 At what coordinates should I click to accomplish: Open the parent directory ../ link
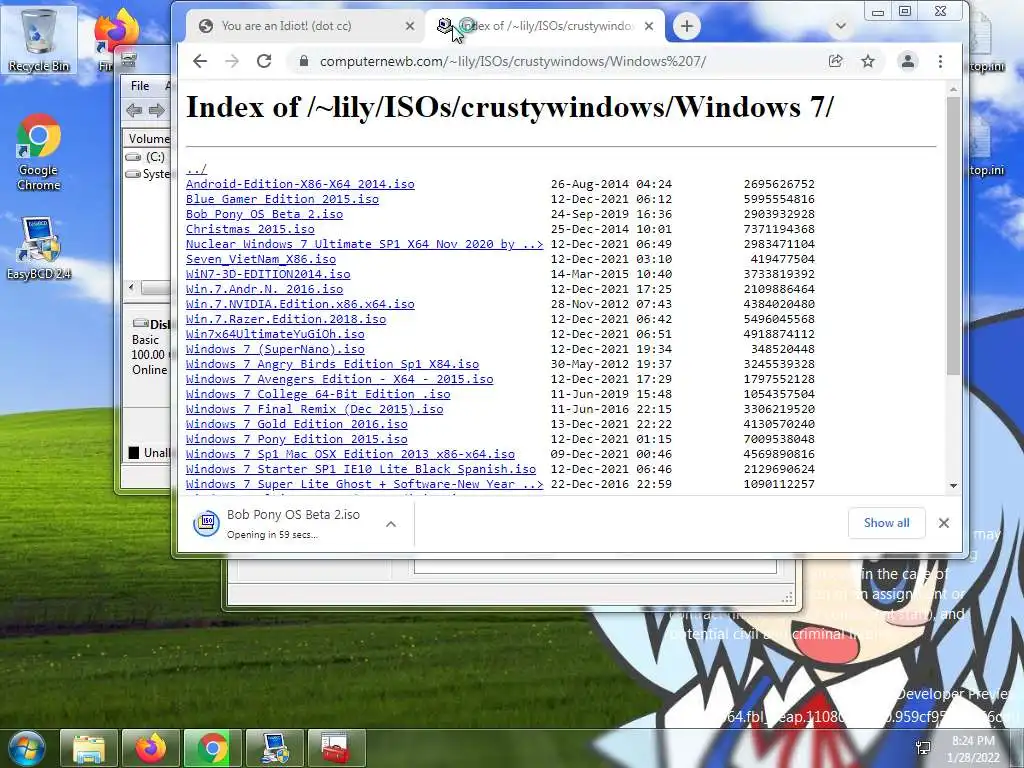(x=196, y=169)
